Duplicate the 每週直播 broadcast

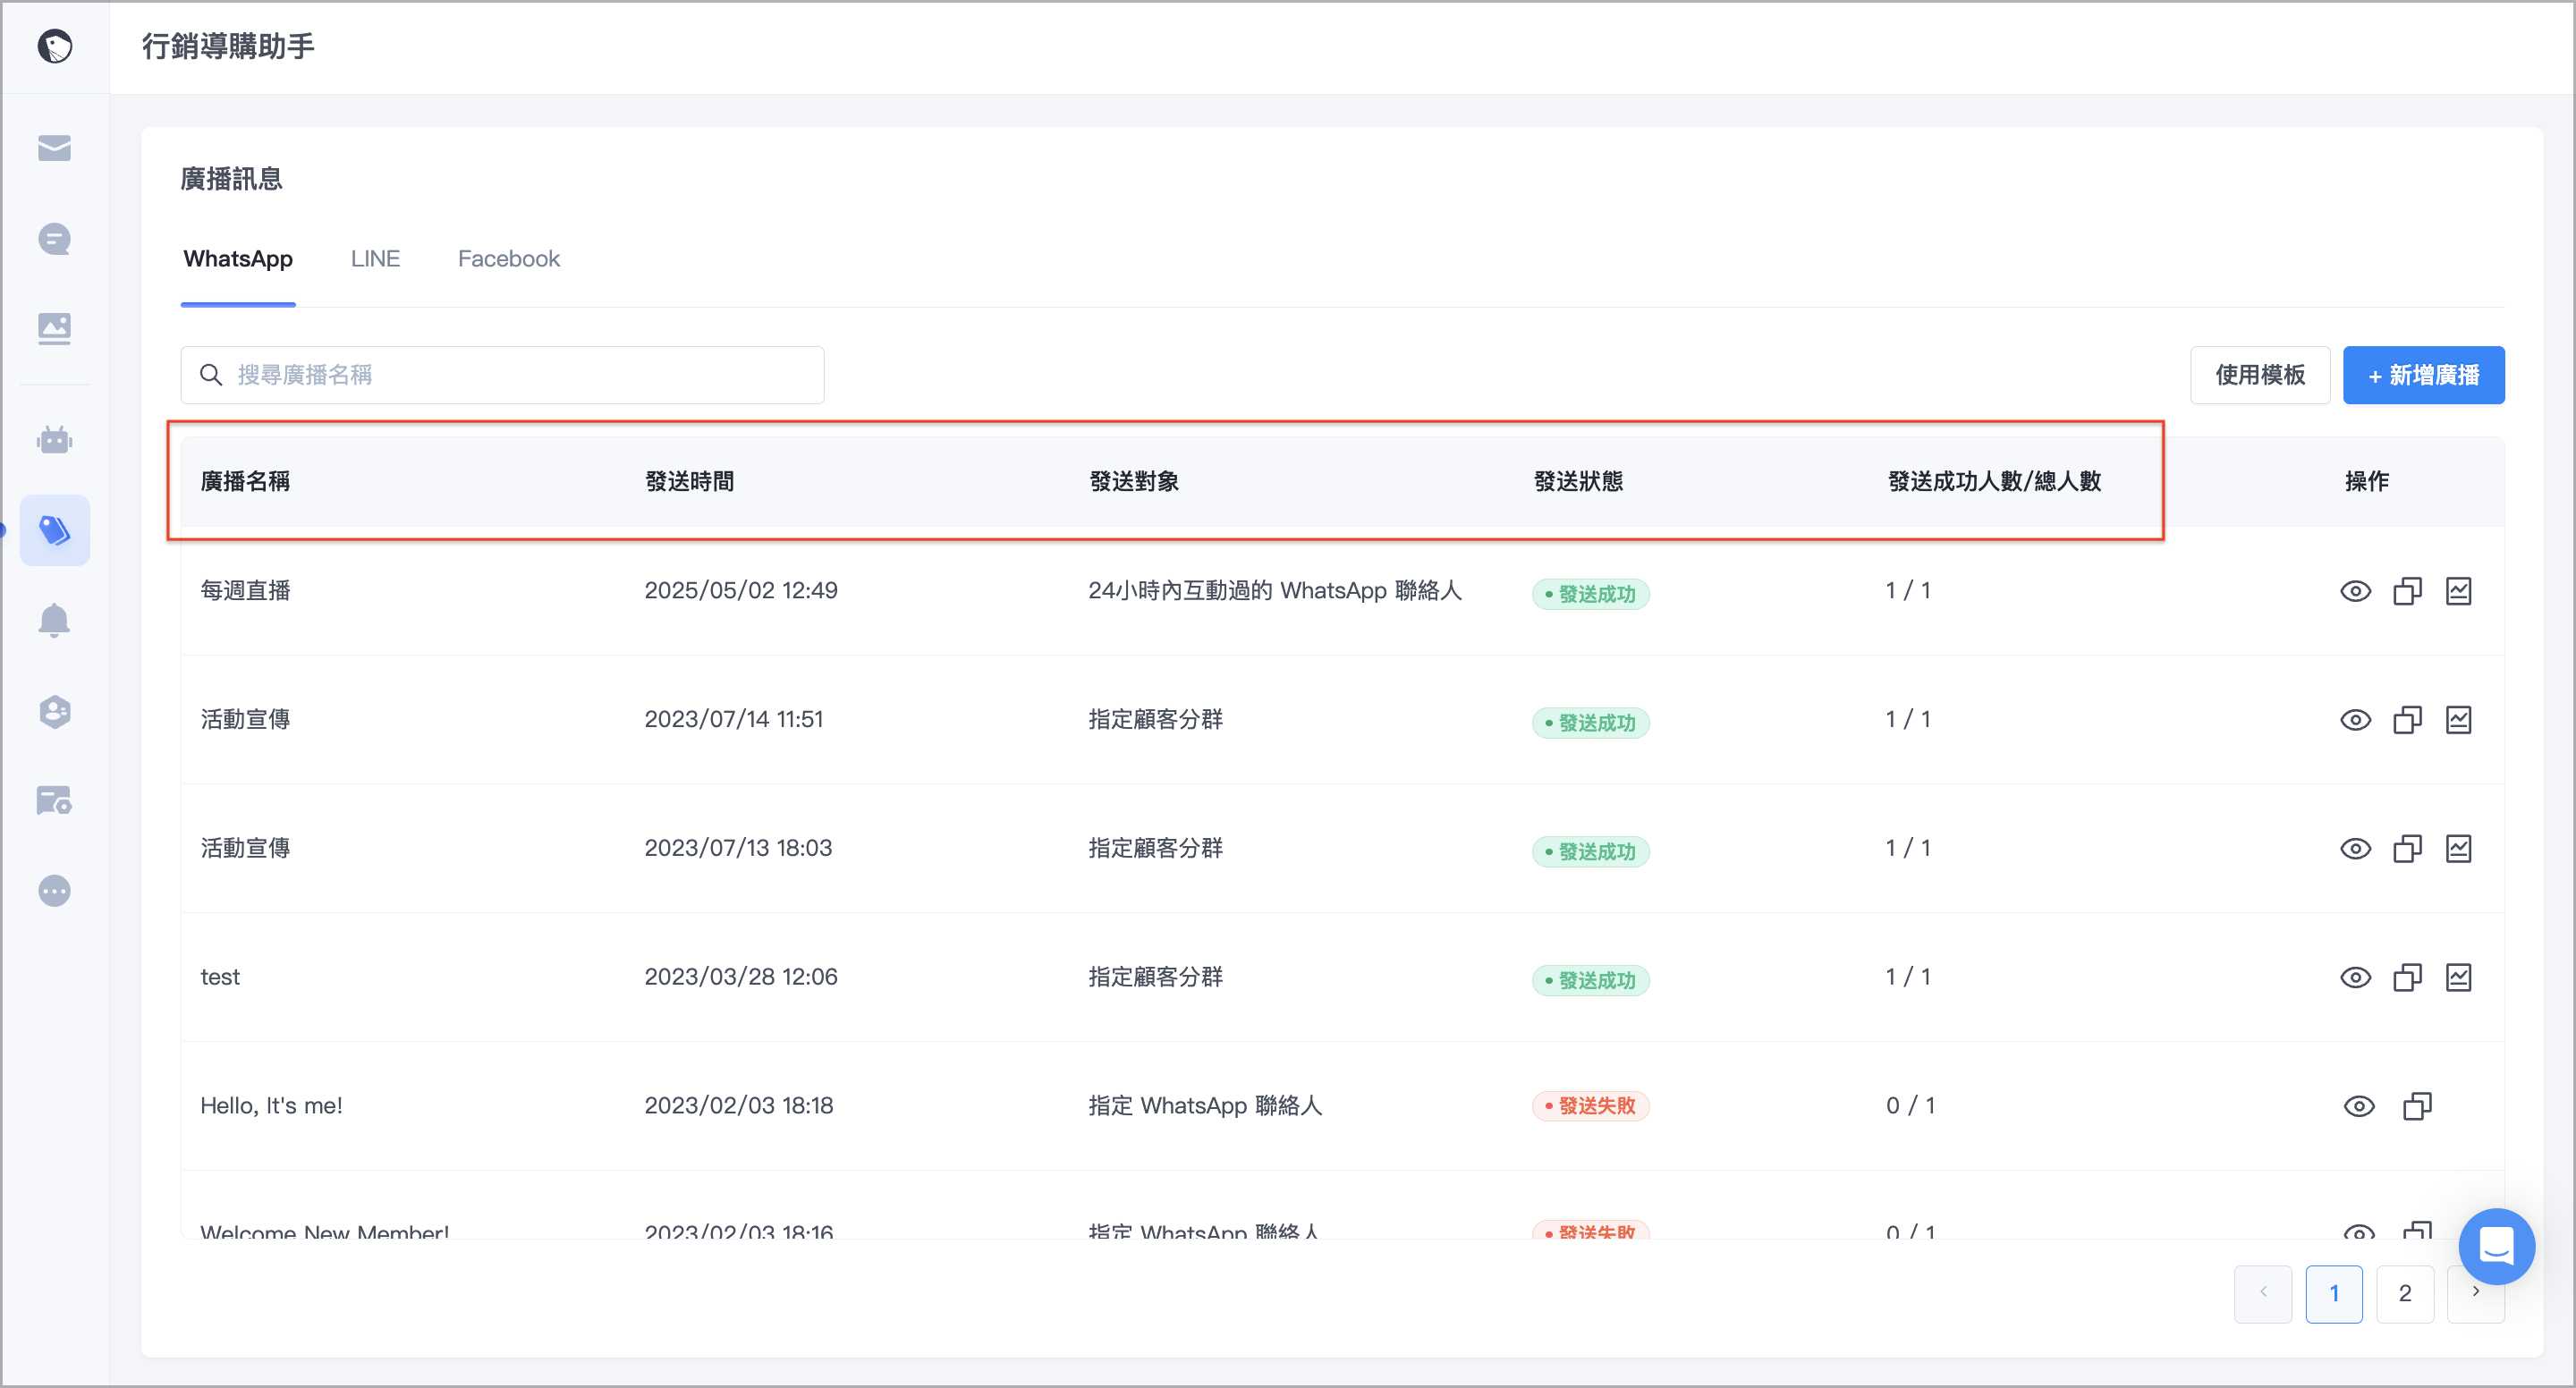click(x=2408, y=591)
